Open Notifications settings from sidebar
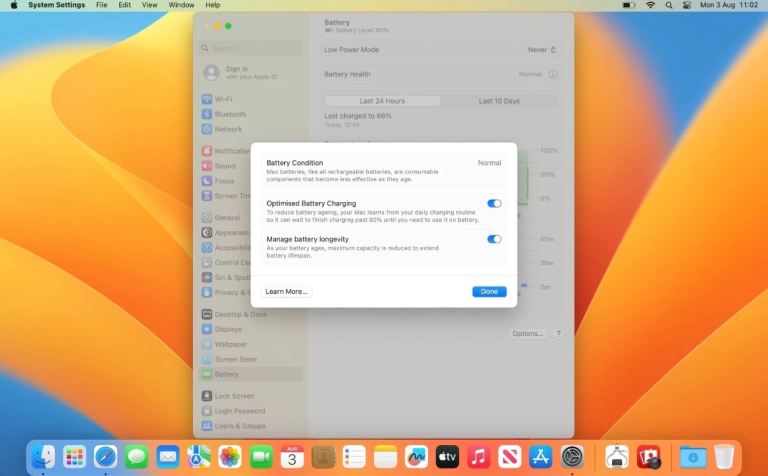 (226, 151)
